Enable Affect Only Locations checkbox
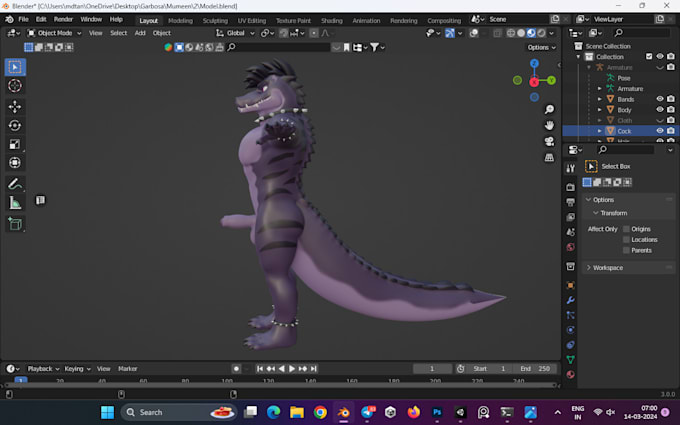This screenshot has height=425, width=680. pos(626,239)
